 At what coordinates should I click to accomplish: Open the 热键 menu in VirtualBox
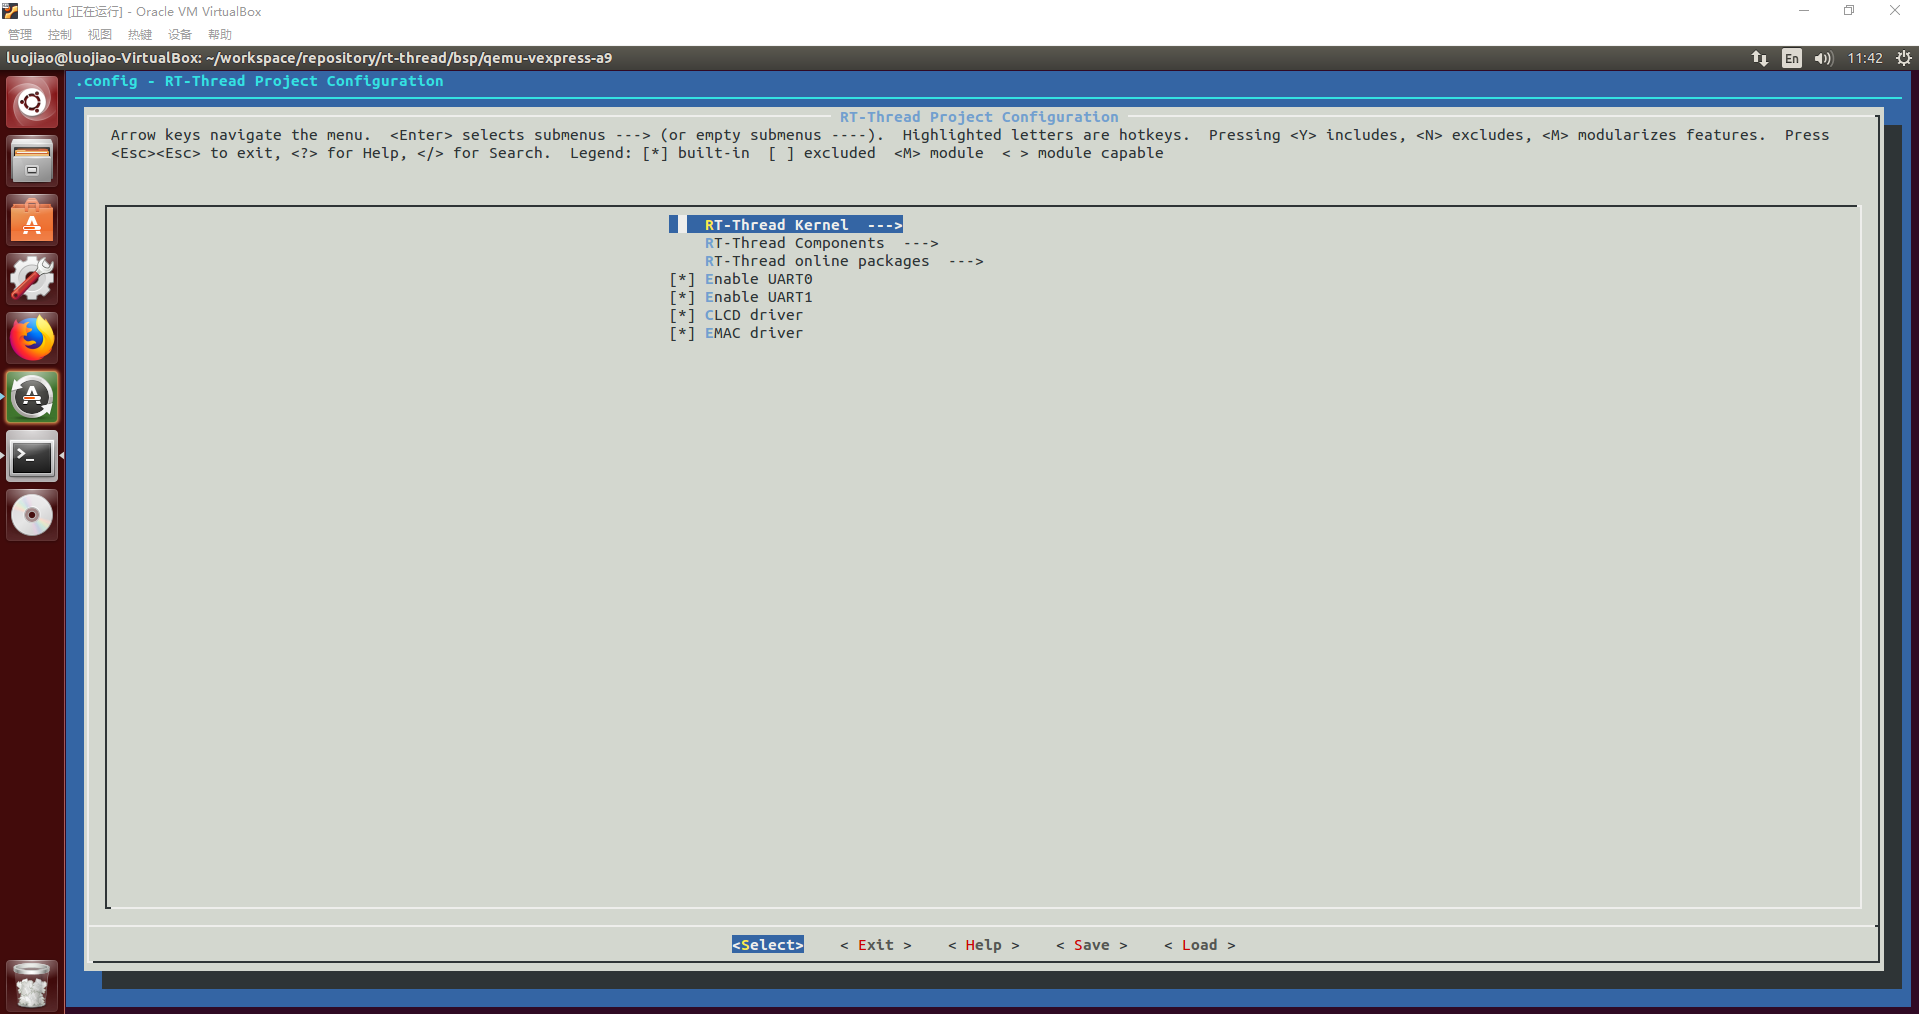(140, 35)
